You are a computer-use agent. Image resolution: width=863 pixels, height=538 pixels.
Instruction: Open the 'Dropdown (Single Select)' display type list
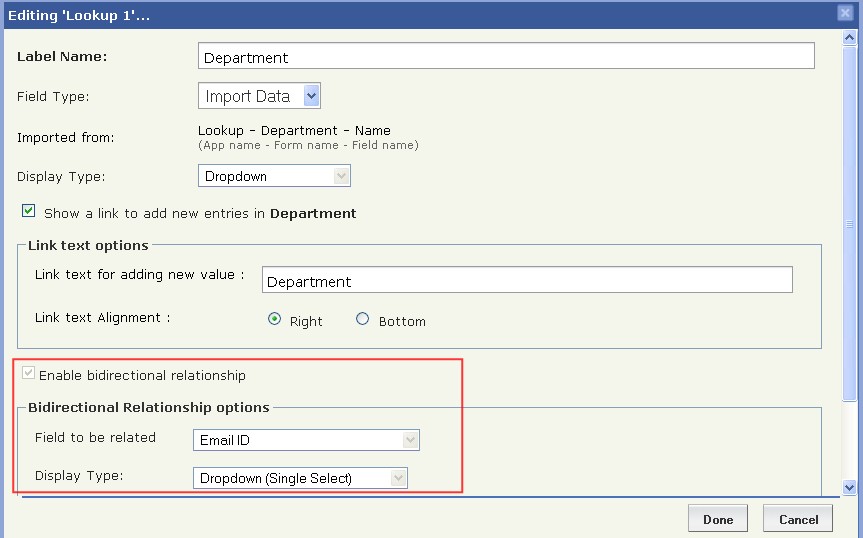300,478
